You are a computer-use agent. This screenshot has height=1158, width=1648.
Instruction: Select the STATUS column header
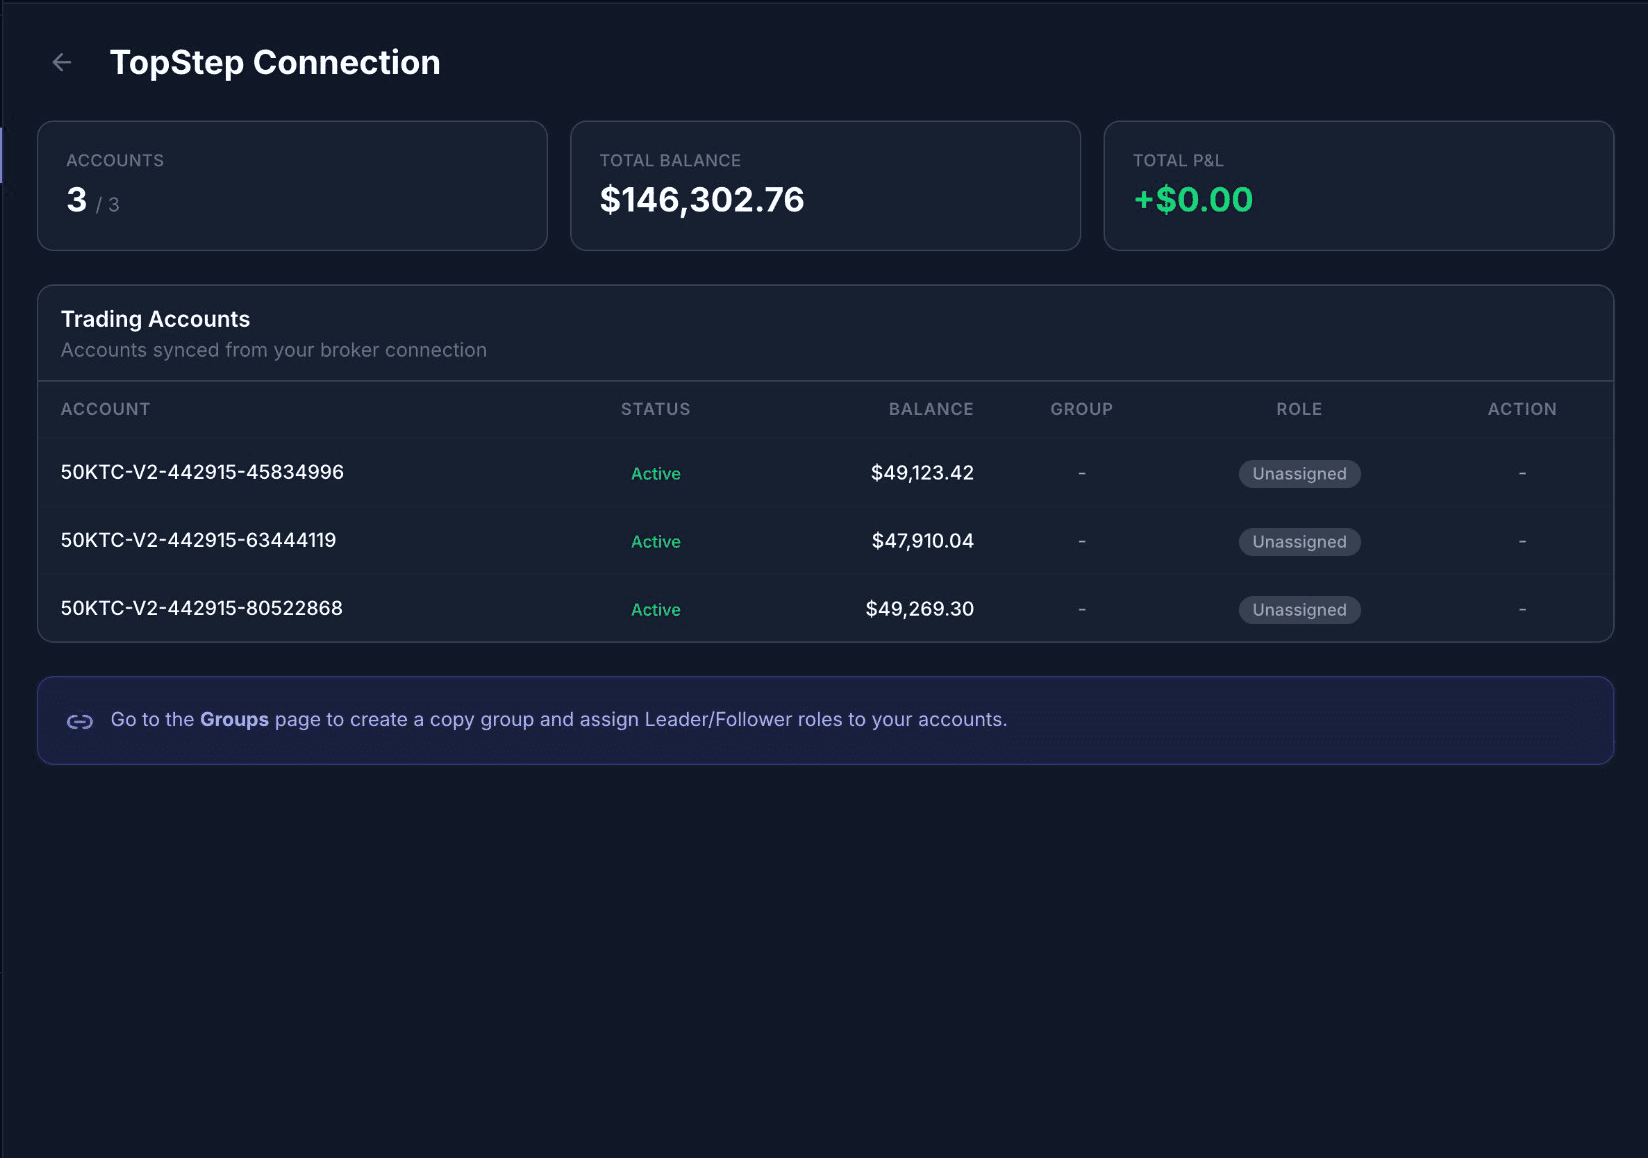click(655, 409)
